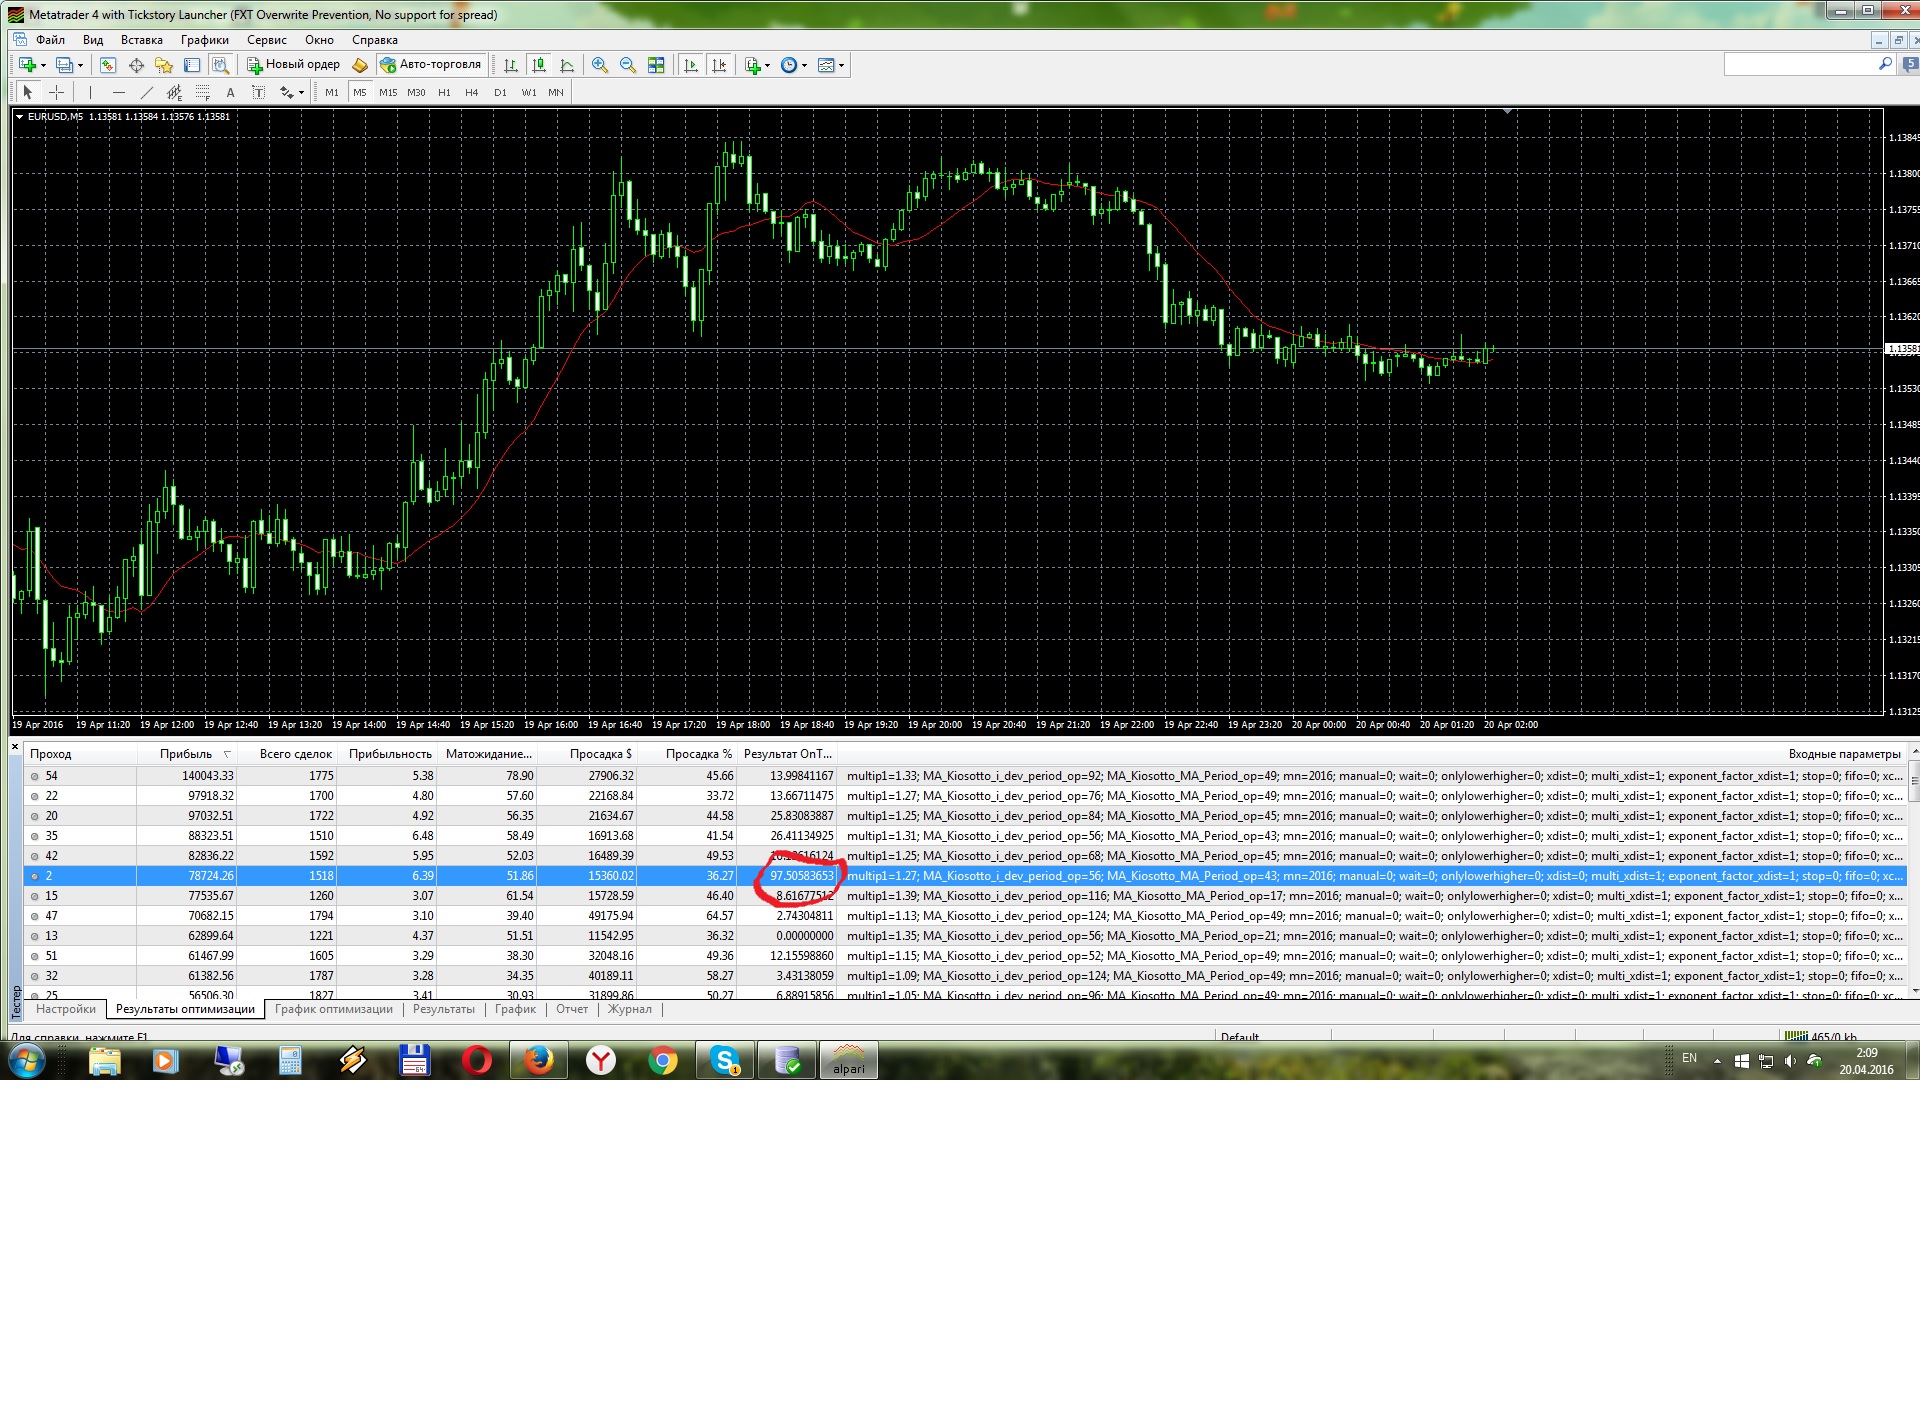Screen dimensions: 1920x1421
Task: Open the Вставка menu
Action: 141,40
